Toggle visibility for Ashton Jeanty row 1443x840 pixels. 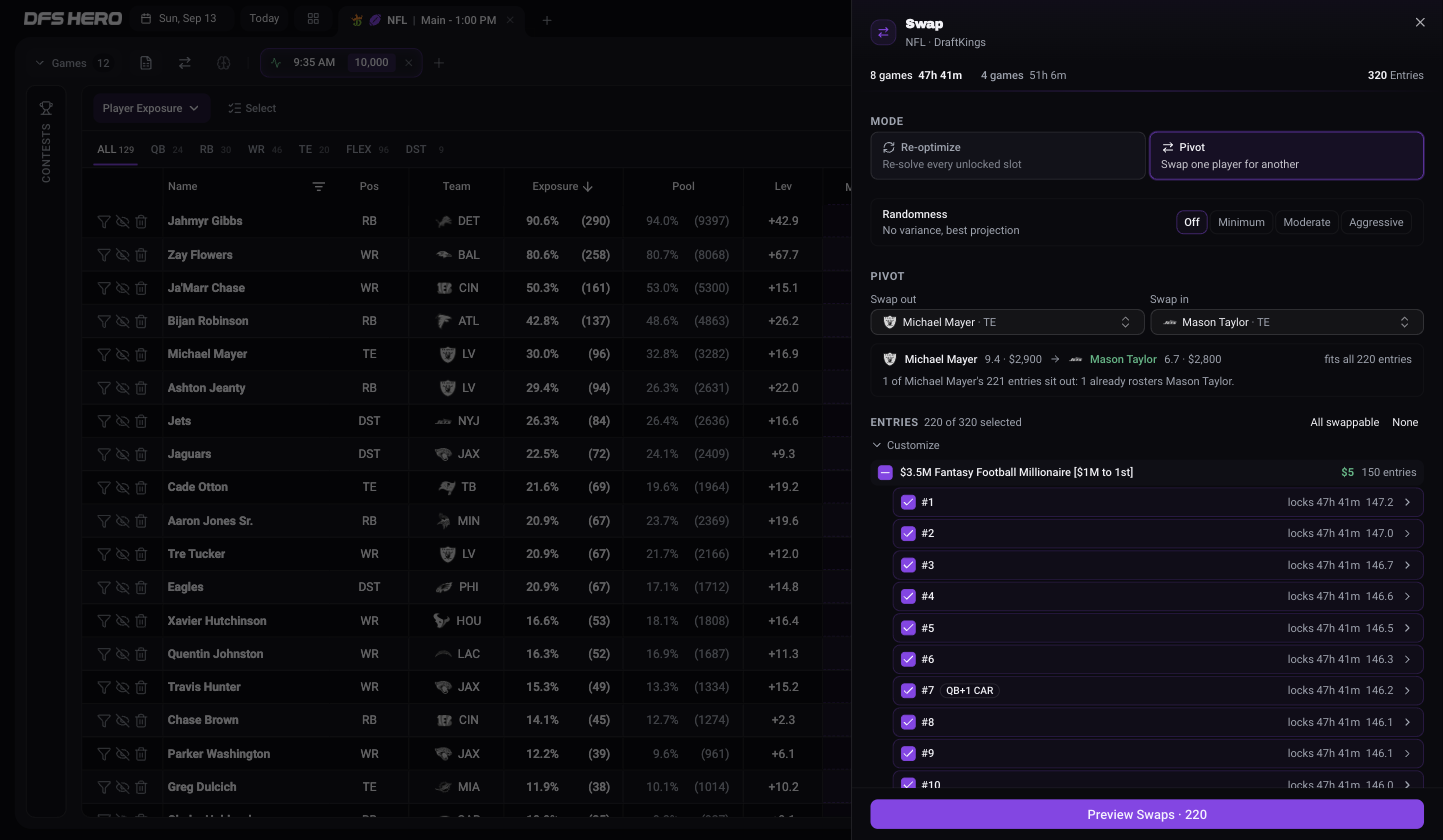tap(122, 388)
